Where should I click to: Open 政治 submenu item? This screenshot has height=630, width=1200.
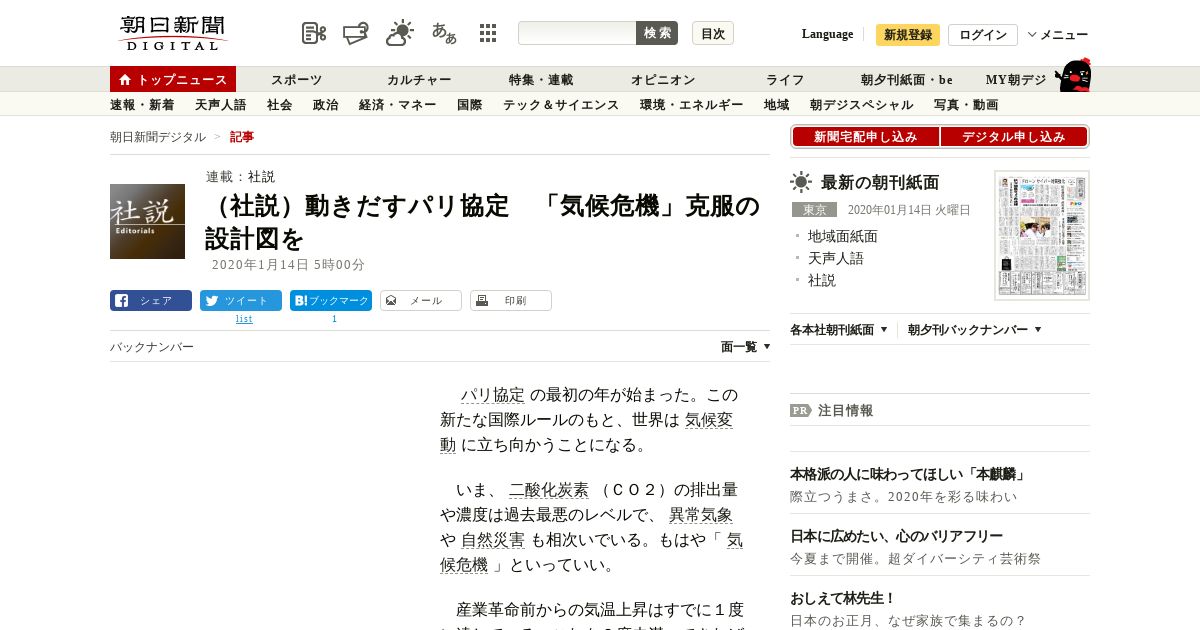coord(325,105)
